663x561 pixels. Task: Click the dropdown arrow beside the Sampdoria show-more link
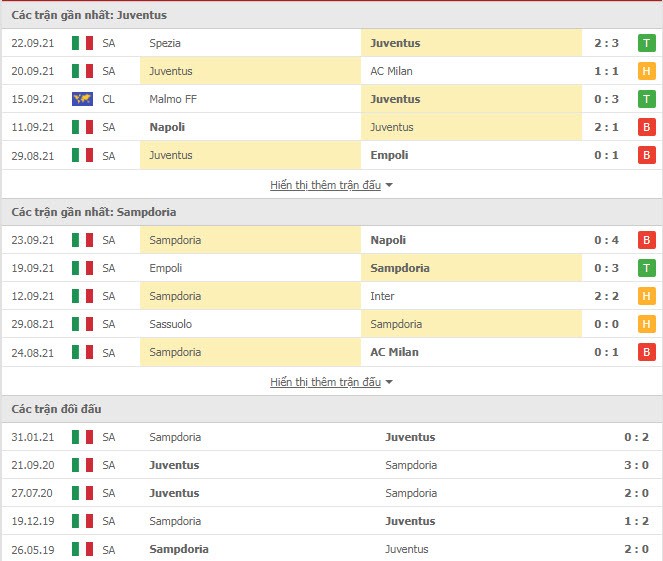coord(389,382)
